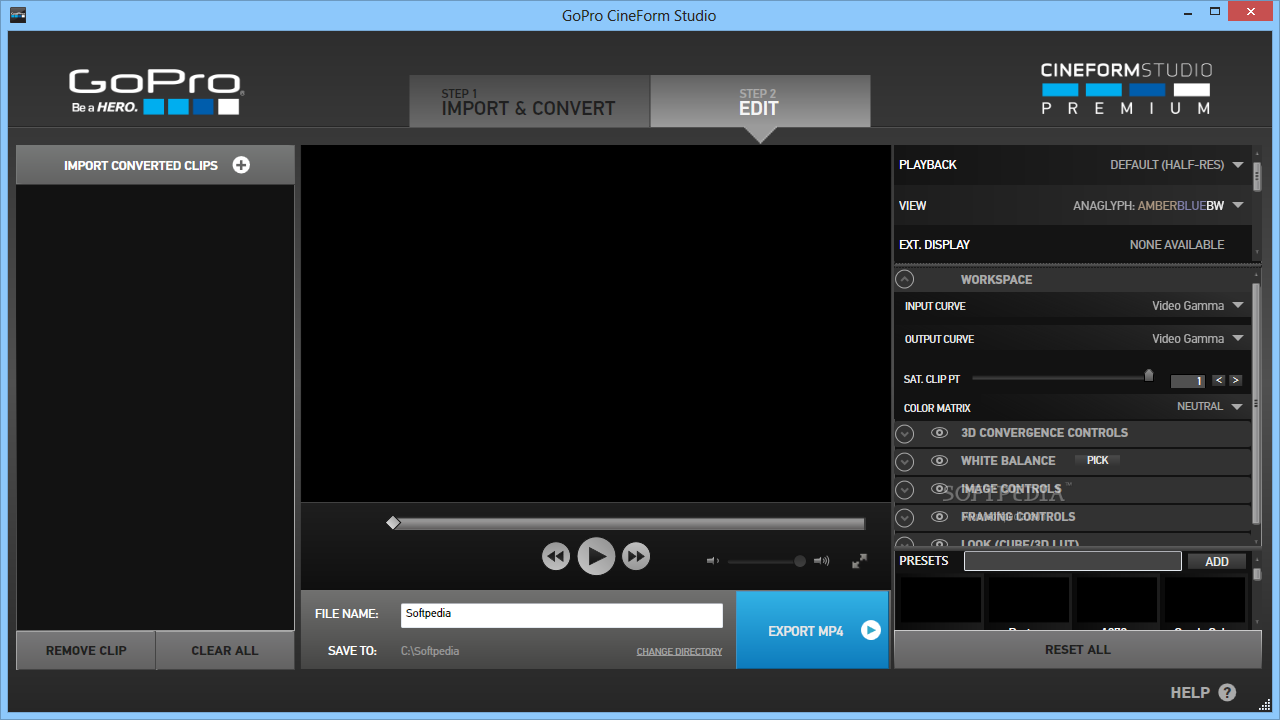Image resolution: width=1280 pixels, height=720 pixels.
Task: Click the volume slider knob
Action: [800, 561]
